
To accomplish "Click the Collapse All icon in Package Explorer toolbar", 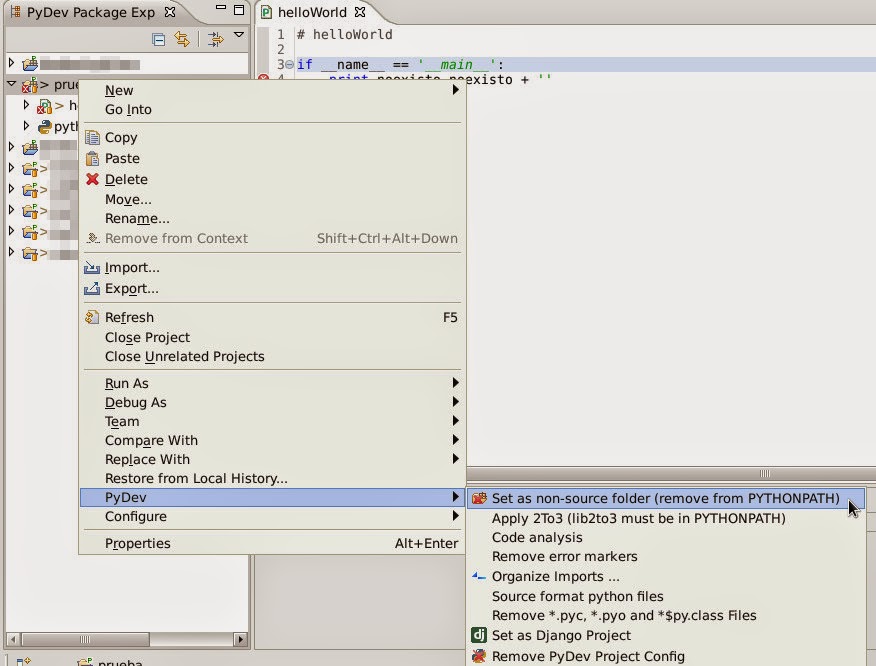I will [158, 37].
